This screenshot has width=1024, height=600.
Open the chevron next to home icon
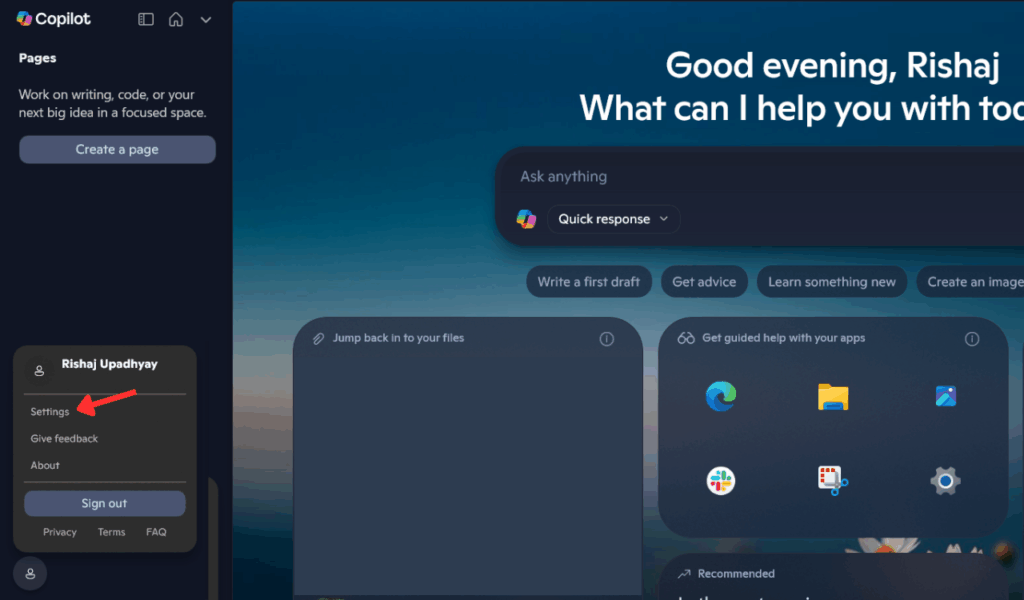click(205, 18)
